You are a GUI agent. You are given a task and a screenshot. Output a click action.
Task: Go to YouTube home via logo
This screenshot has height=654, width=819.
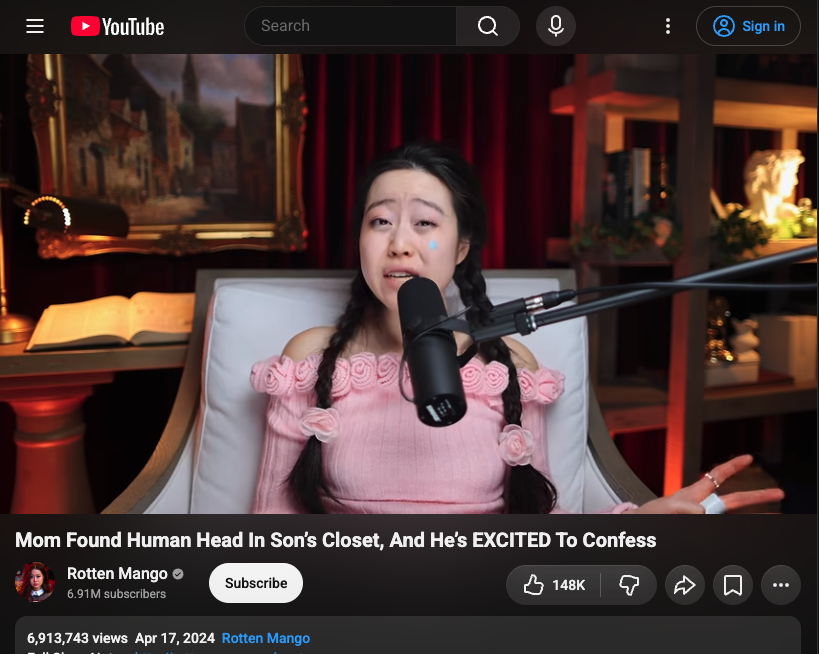(118, 26)
